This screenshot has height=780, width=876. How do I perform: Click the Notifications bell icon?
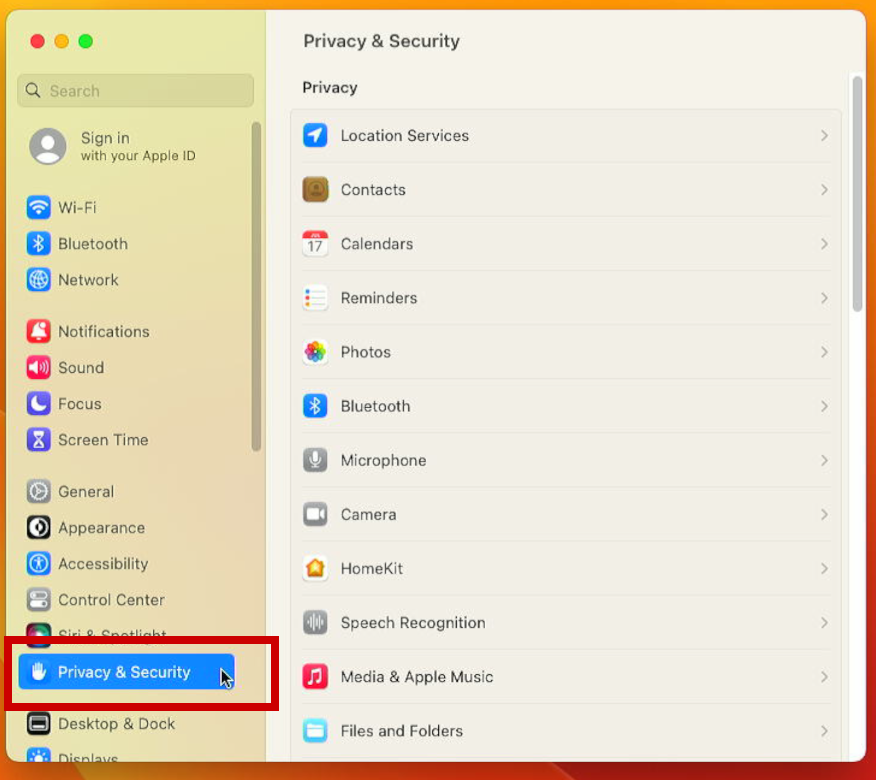[x=39, y=331]
